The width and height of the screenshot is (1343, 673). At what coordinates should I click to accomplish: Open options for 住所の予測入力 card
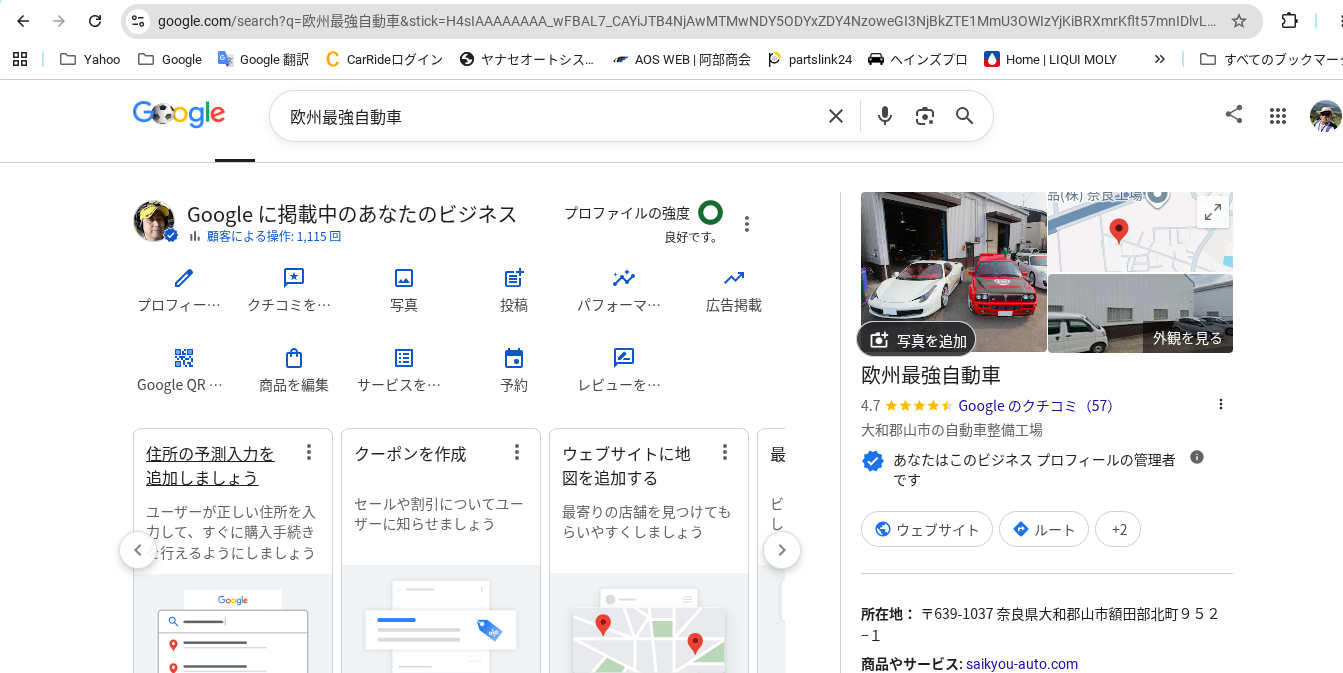(309, 452)
